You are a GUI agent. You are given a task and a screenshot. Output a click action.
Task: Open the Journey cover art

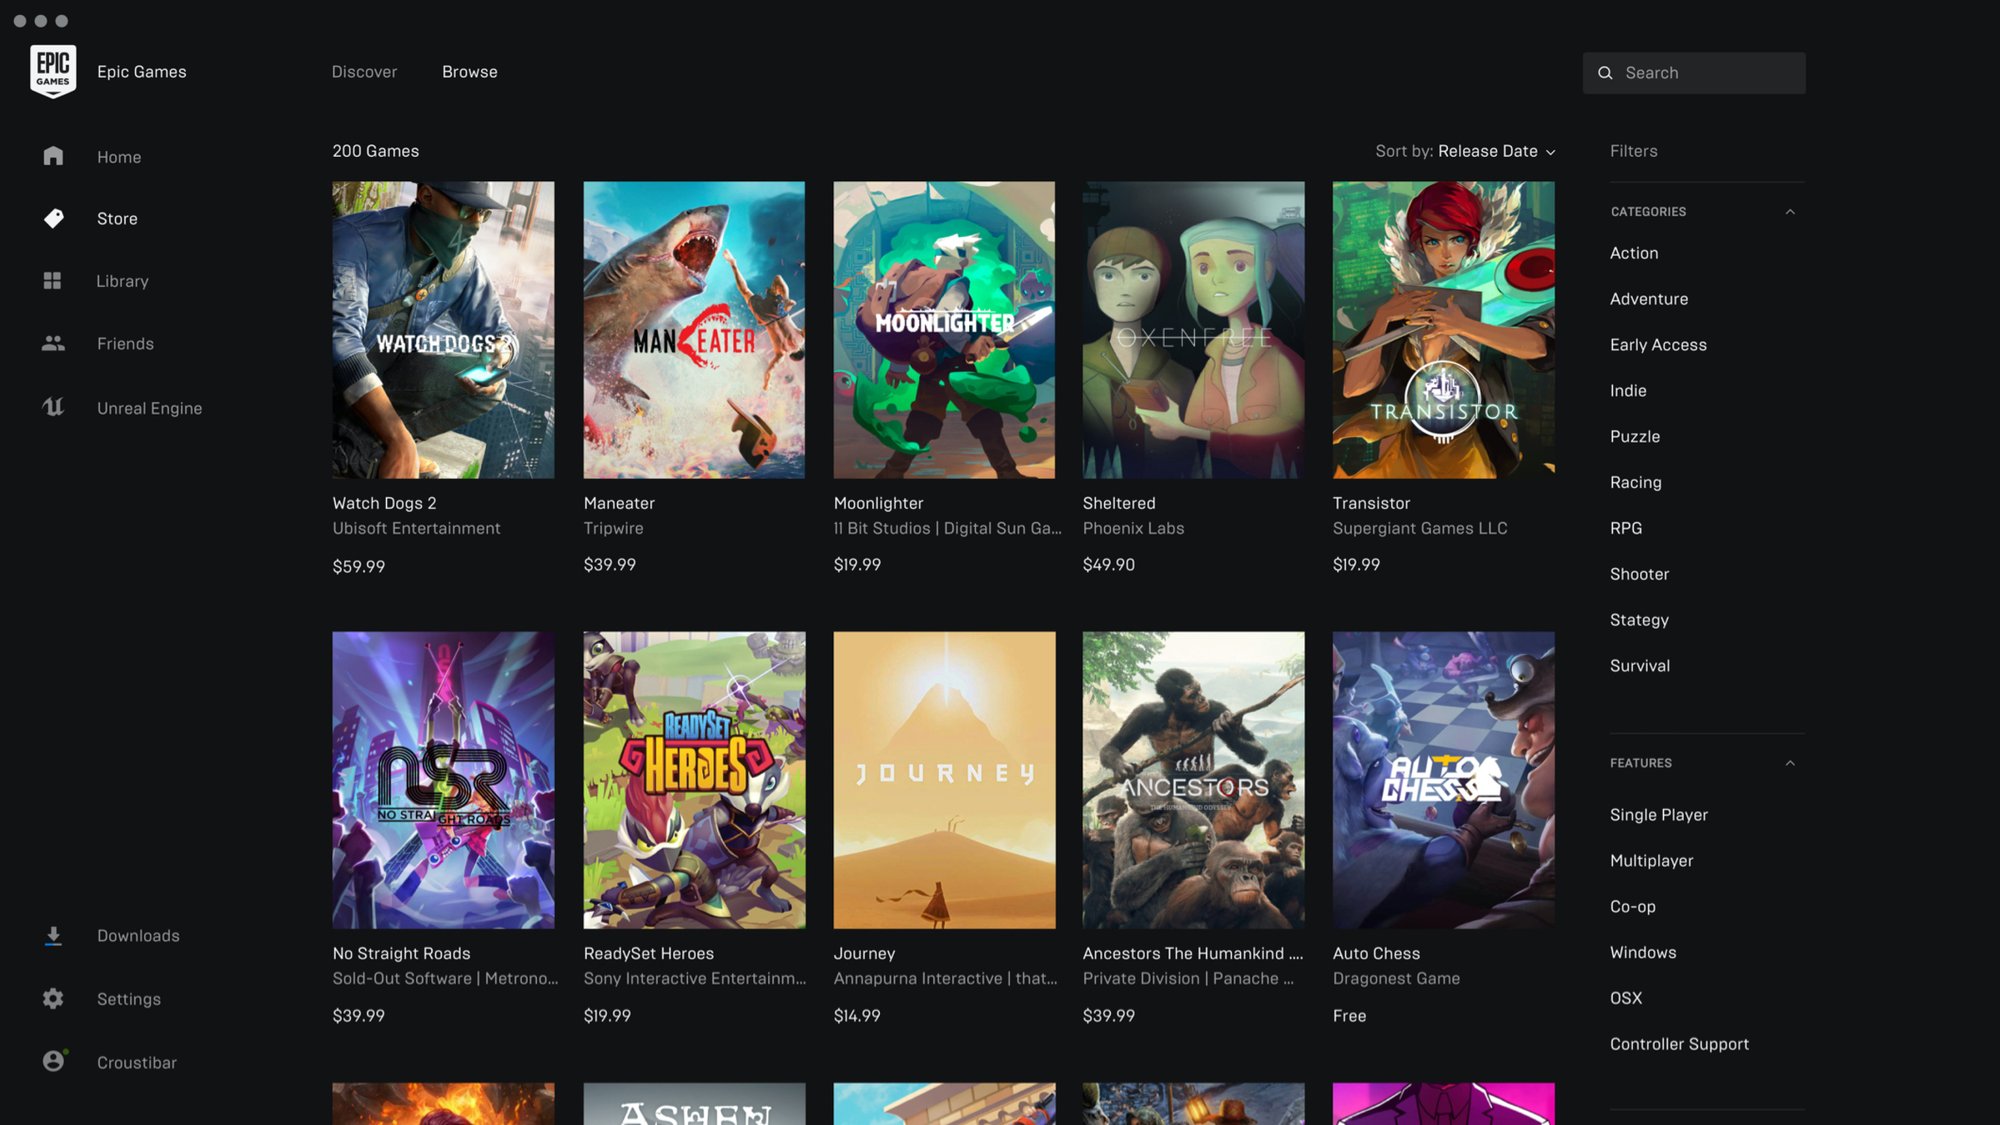coord(944,780)
